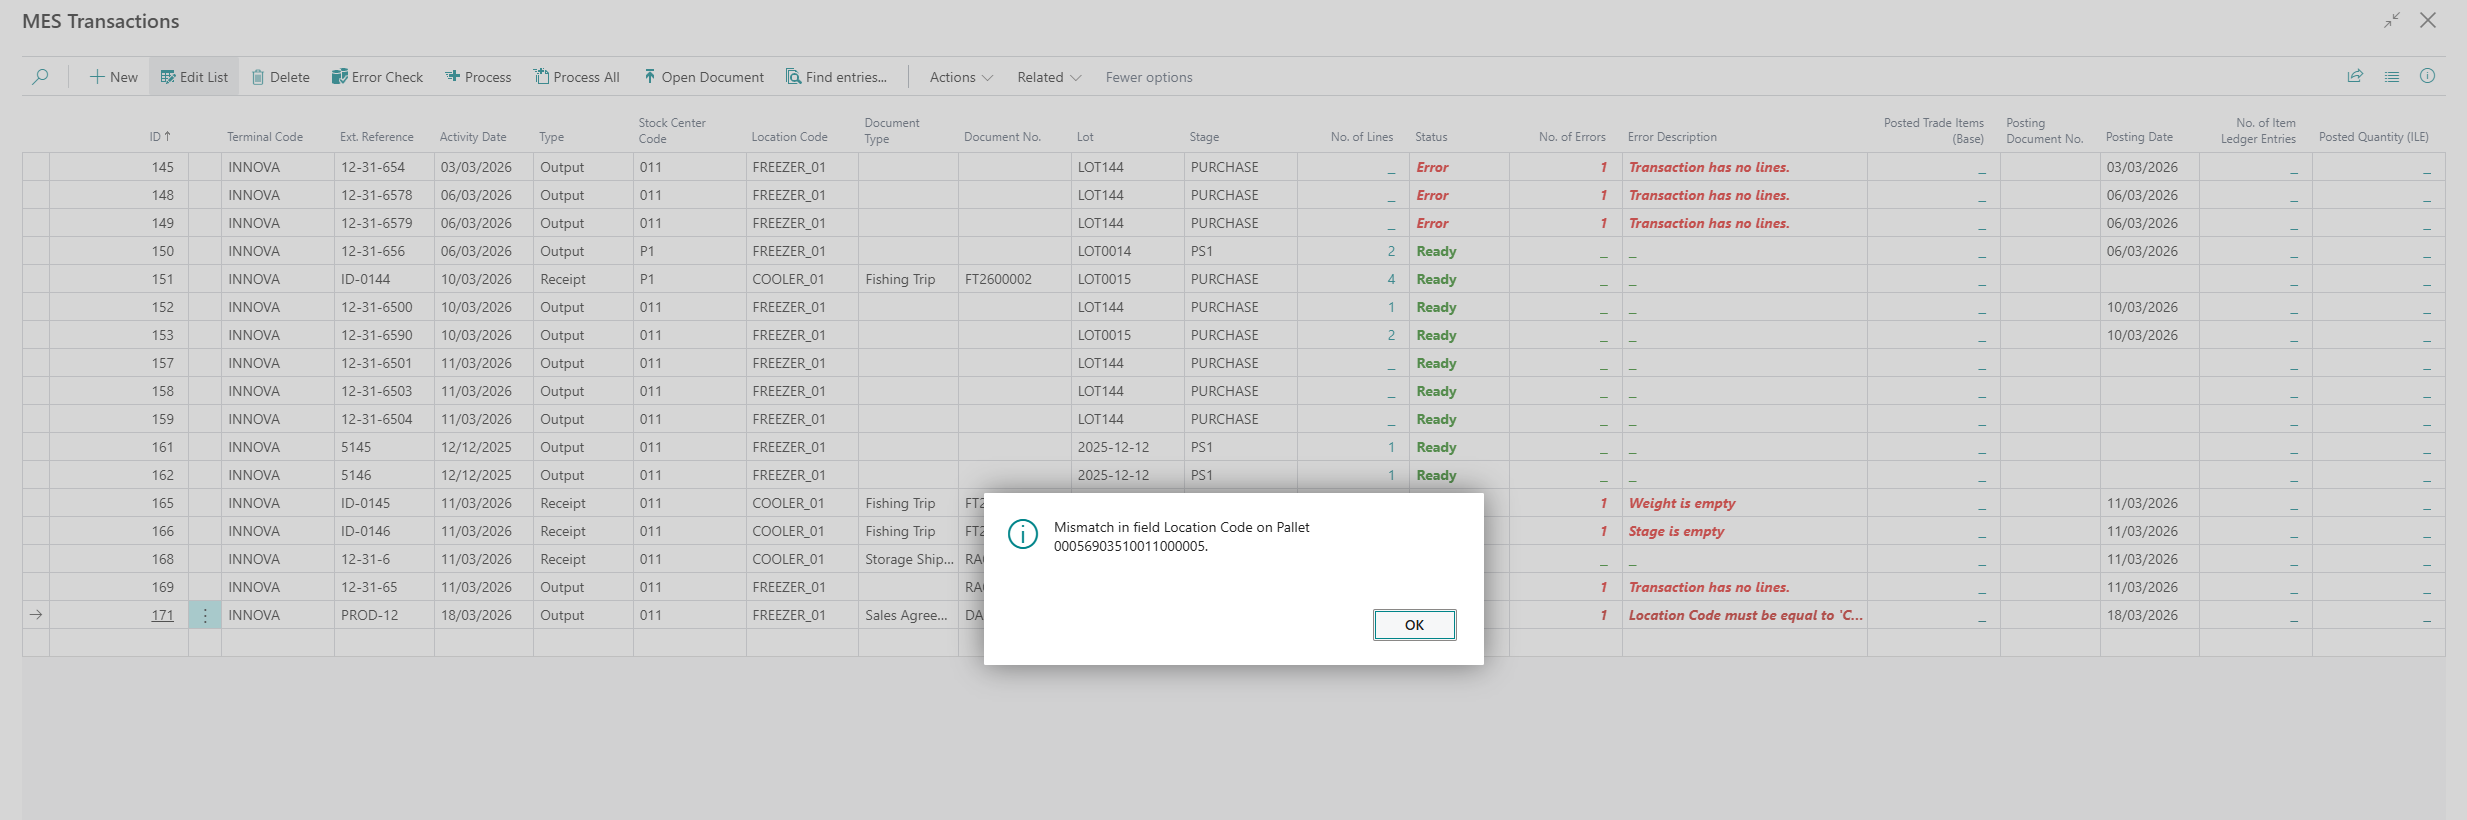
Task: Click the Delete trash icon
Action: tap(258, 77)
